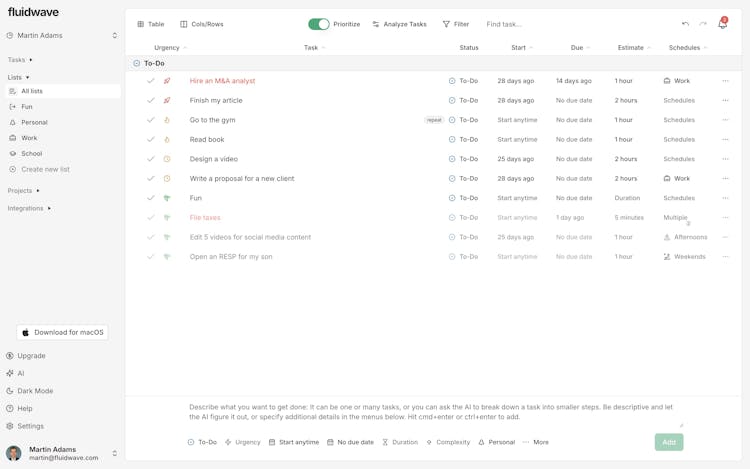Open the Work list in sidebar

pyautogui.click(x=29, y=138)
